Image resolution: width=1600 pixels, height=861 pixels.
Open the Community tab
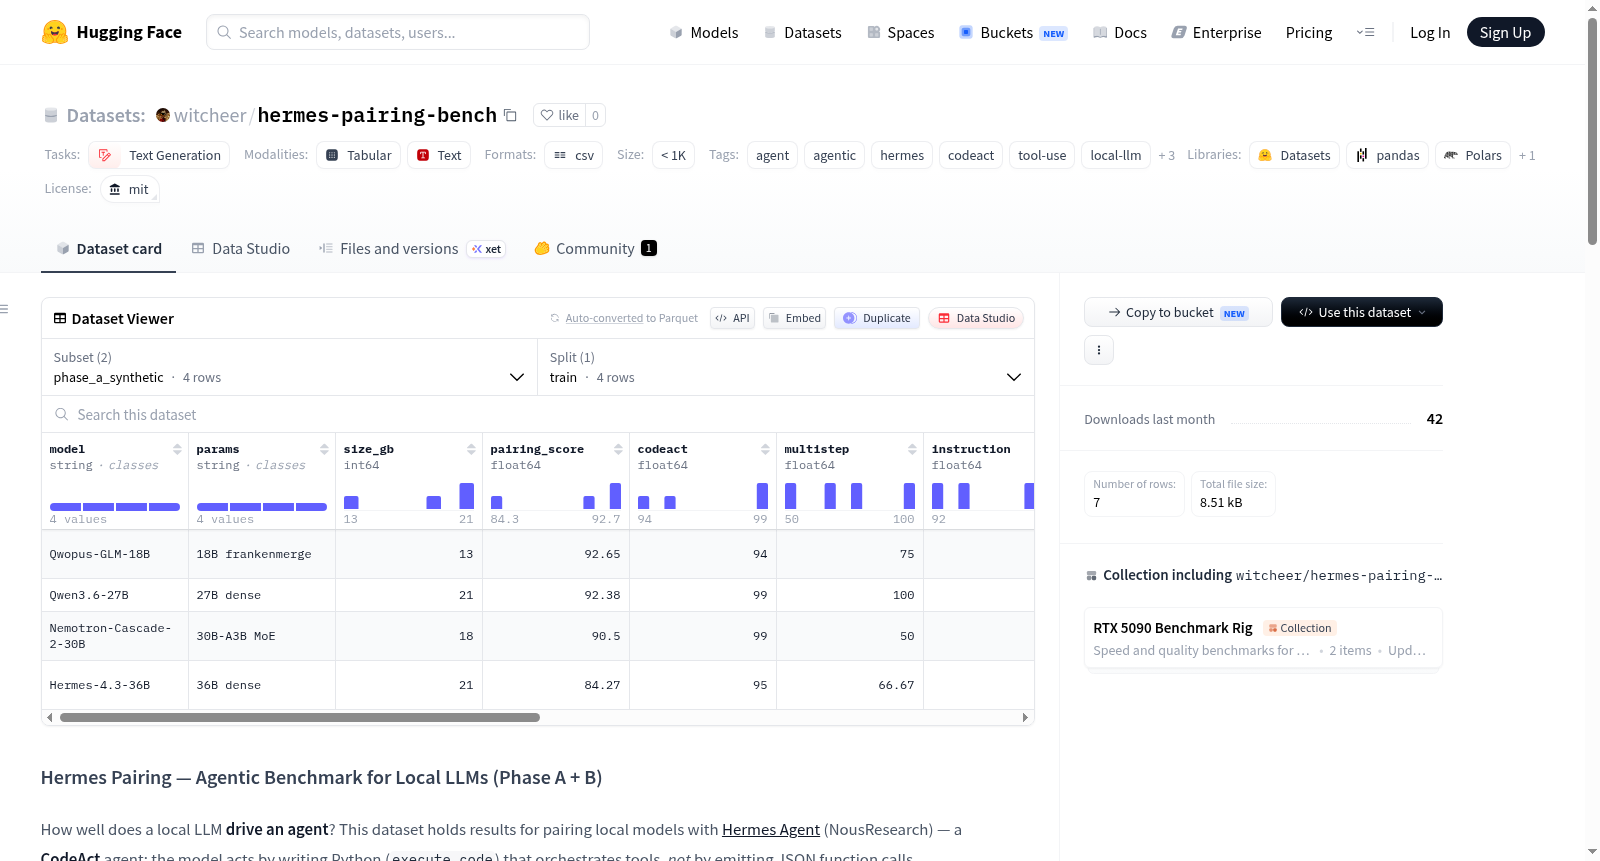pos(596,249)
